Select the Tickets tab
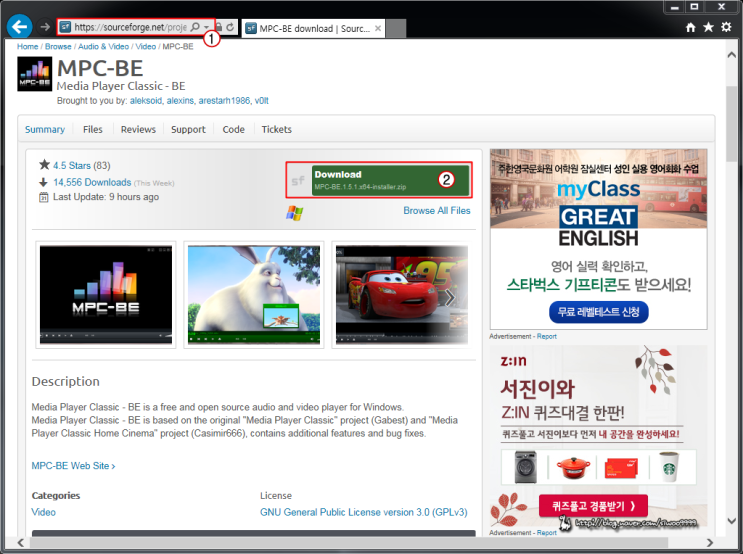743x554 pixels. [x=277, y=129]
